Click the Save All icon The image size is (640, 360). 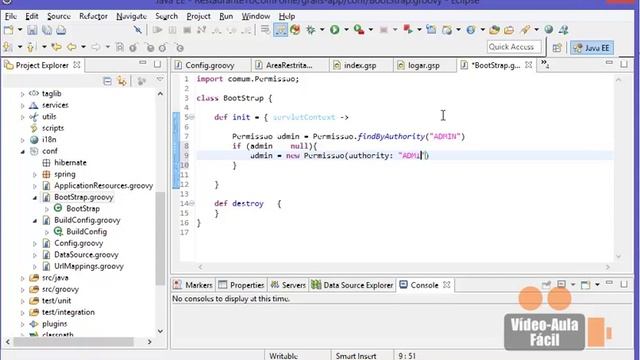47,30
